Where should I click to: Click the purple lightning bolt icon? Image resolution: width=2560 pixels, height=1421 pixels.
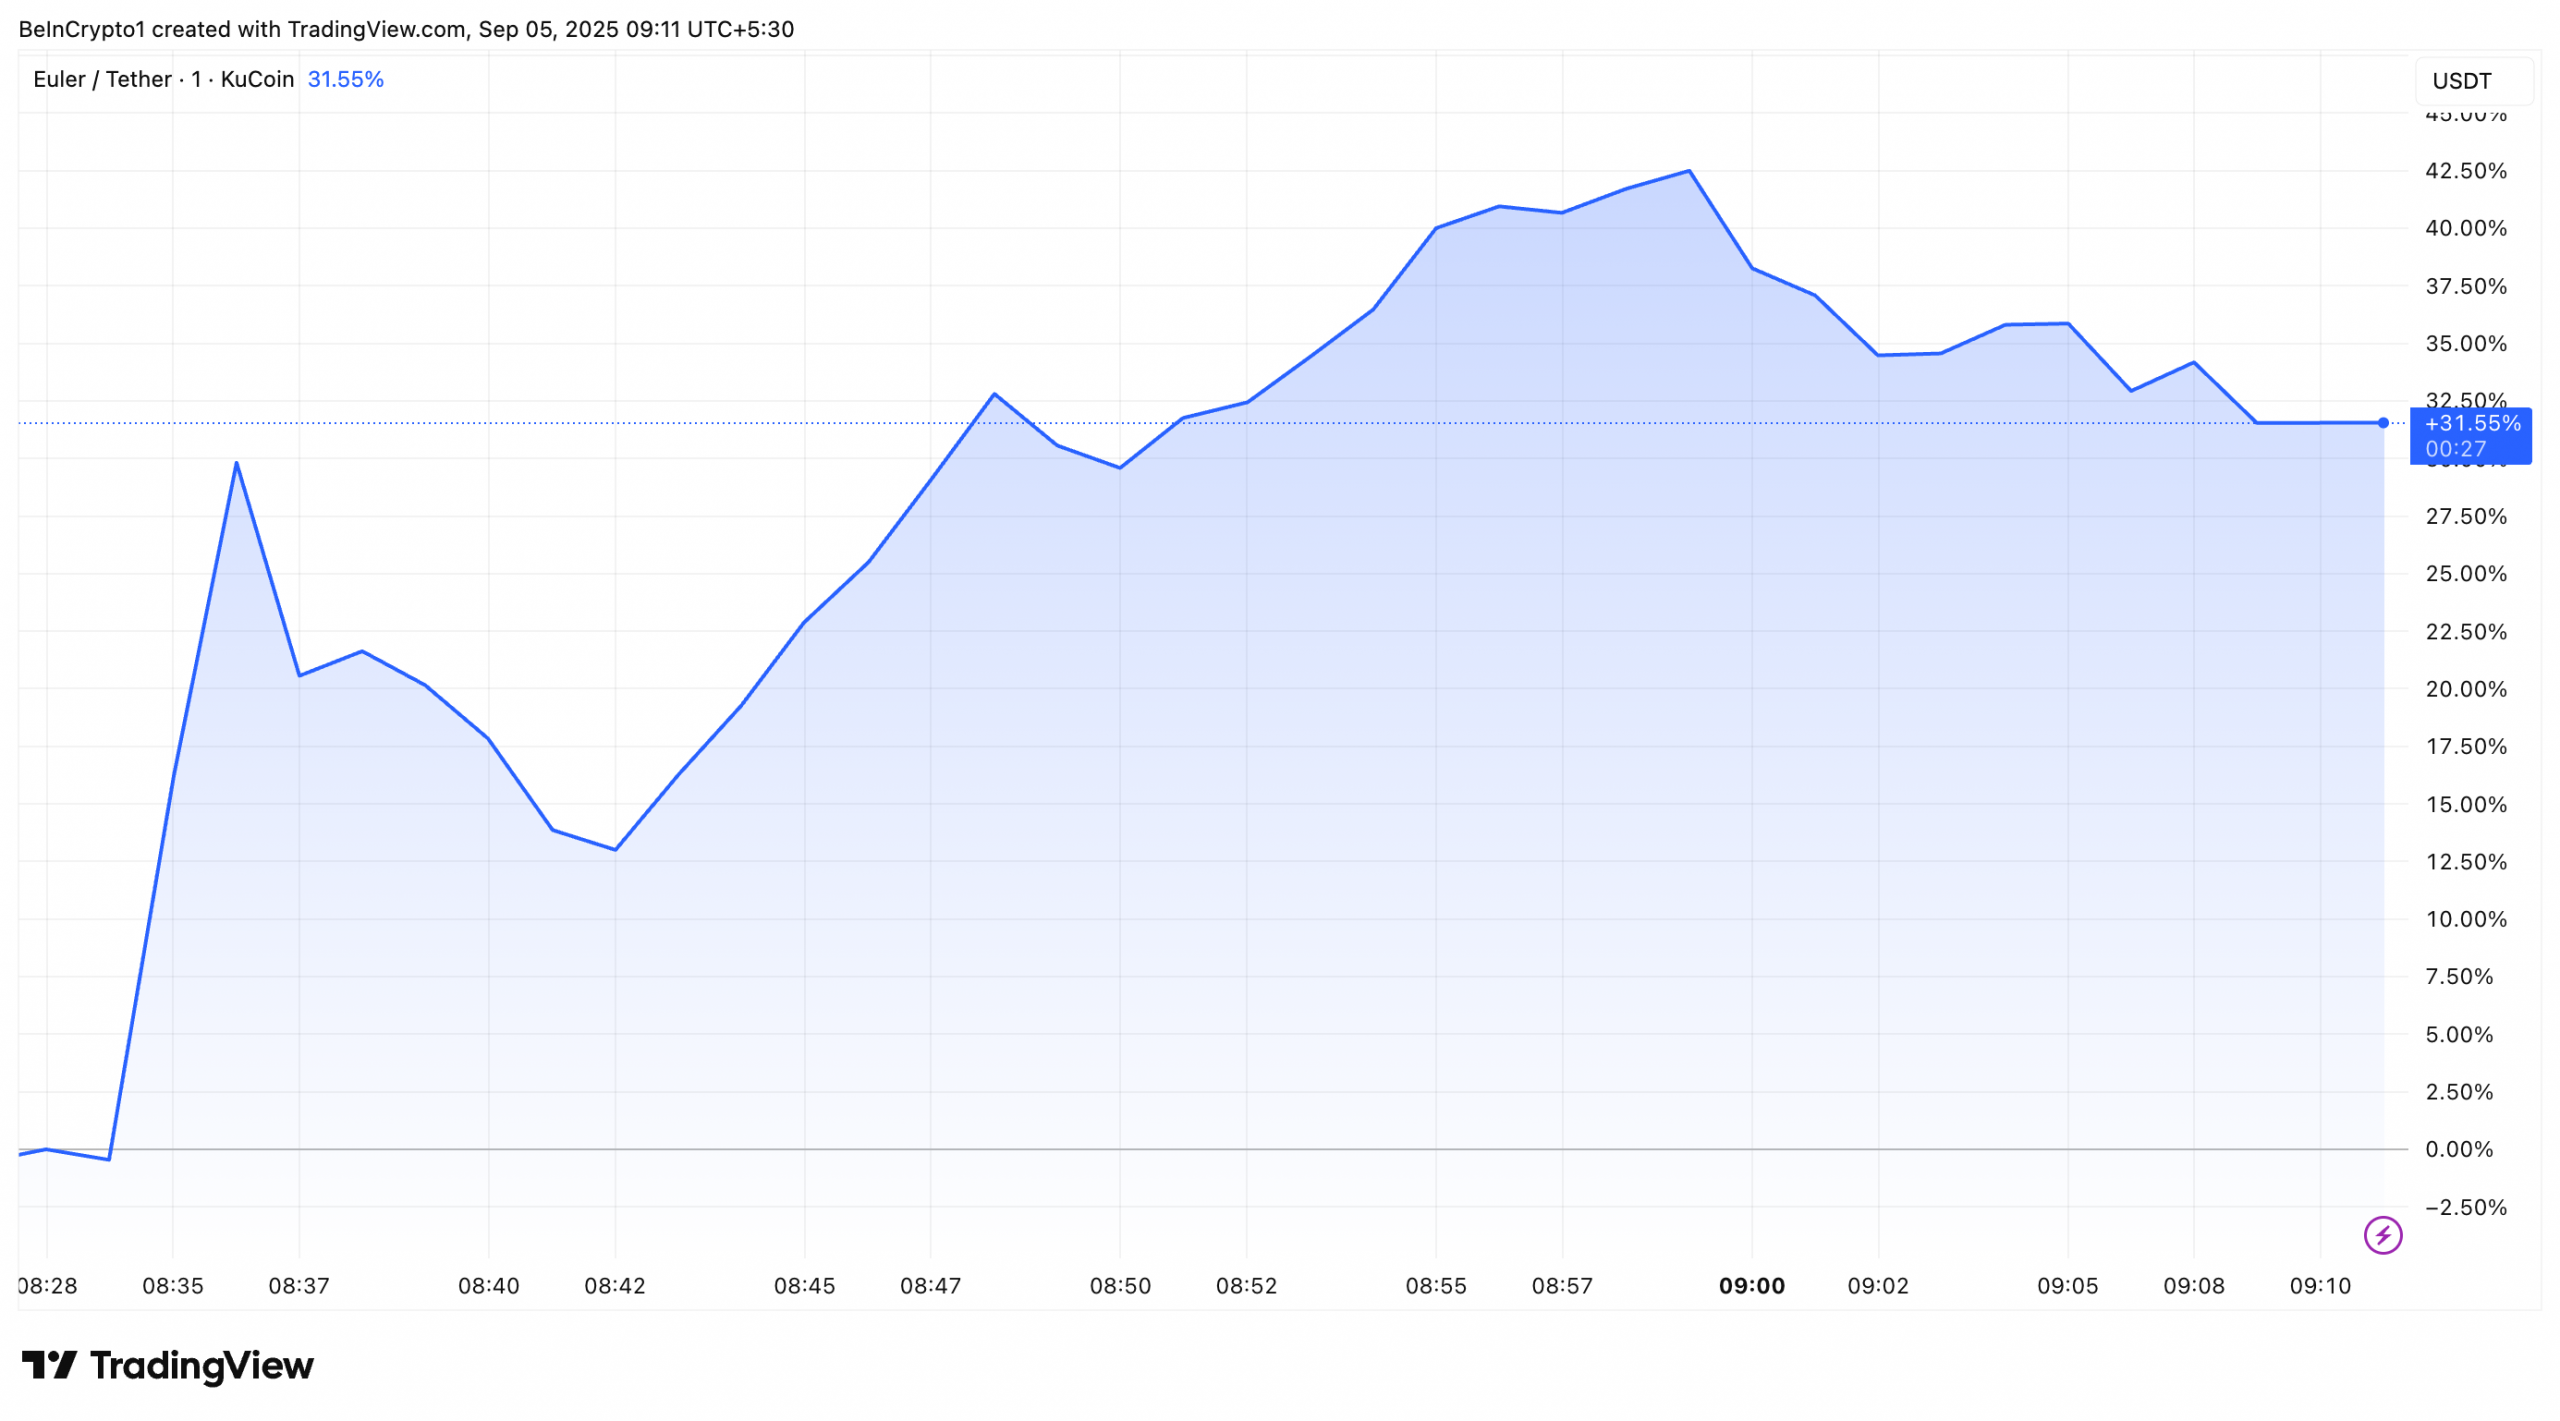pyautogui.click(x=2382, y=1235)
